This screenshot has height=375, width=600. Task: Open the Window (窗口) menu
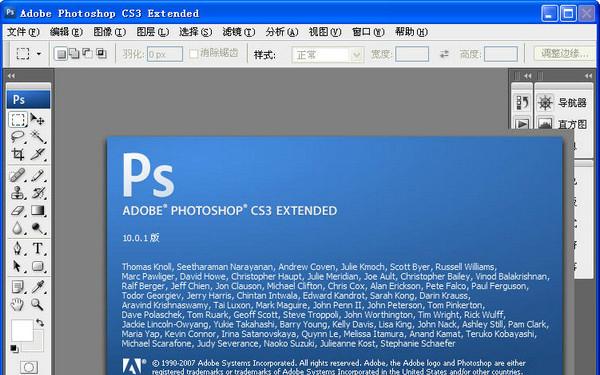pos(368,32)
